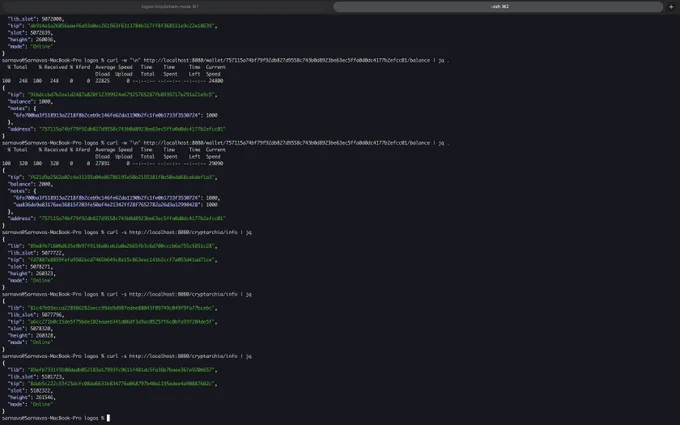Click the balance value 1000 line
Image resolution: width=680 pixels, height=425 pixels.
point(30,101)
